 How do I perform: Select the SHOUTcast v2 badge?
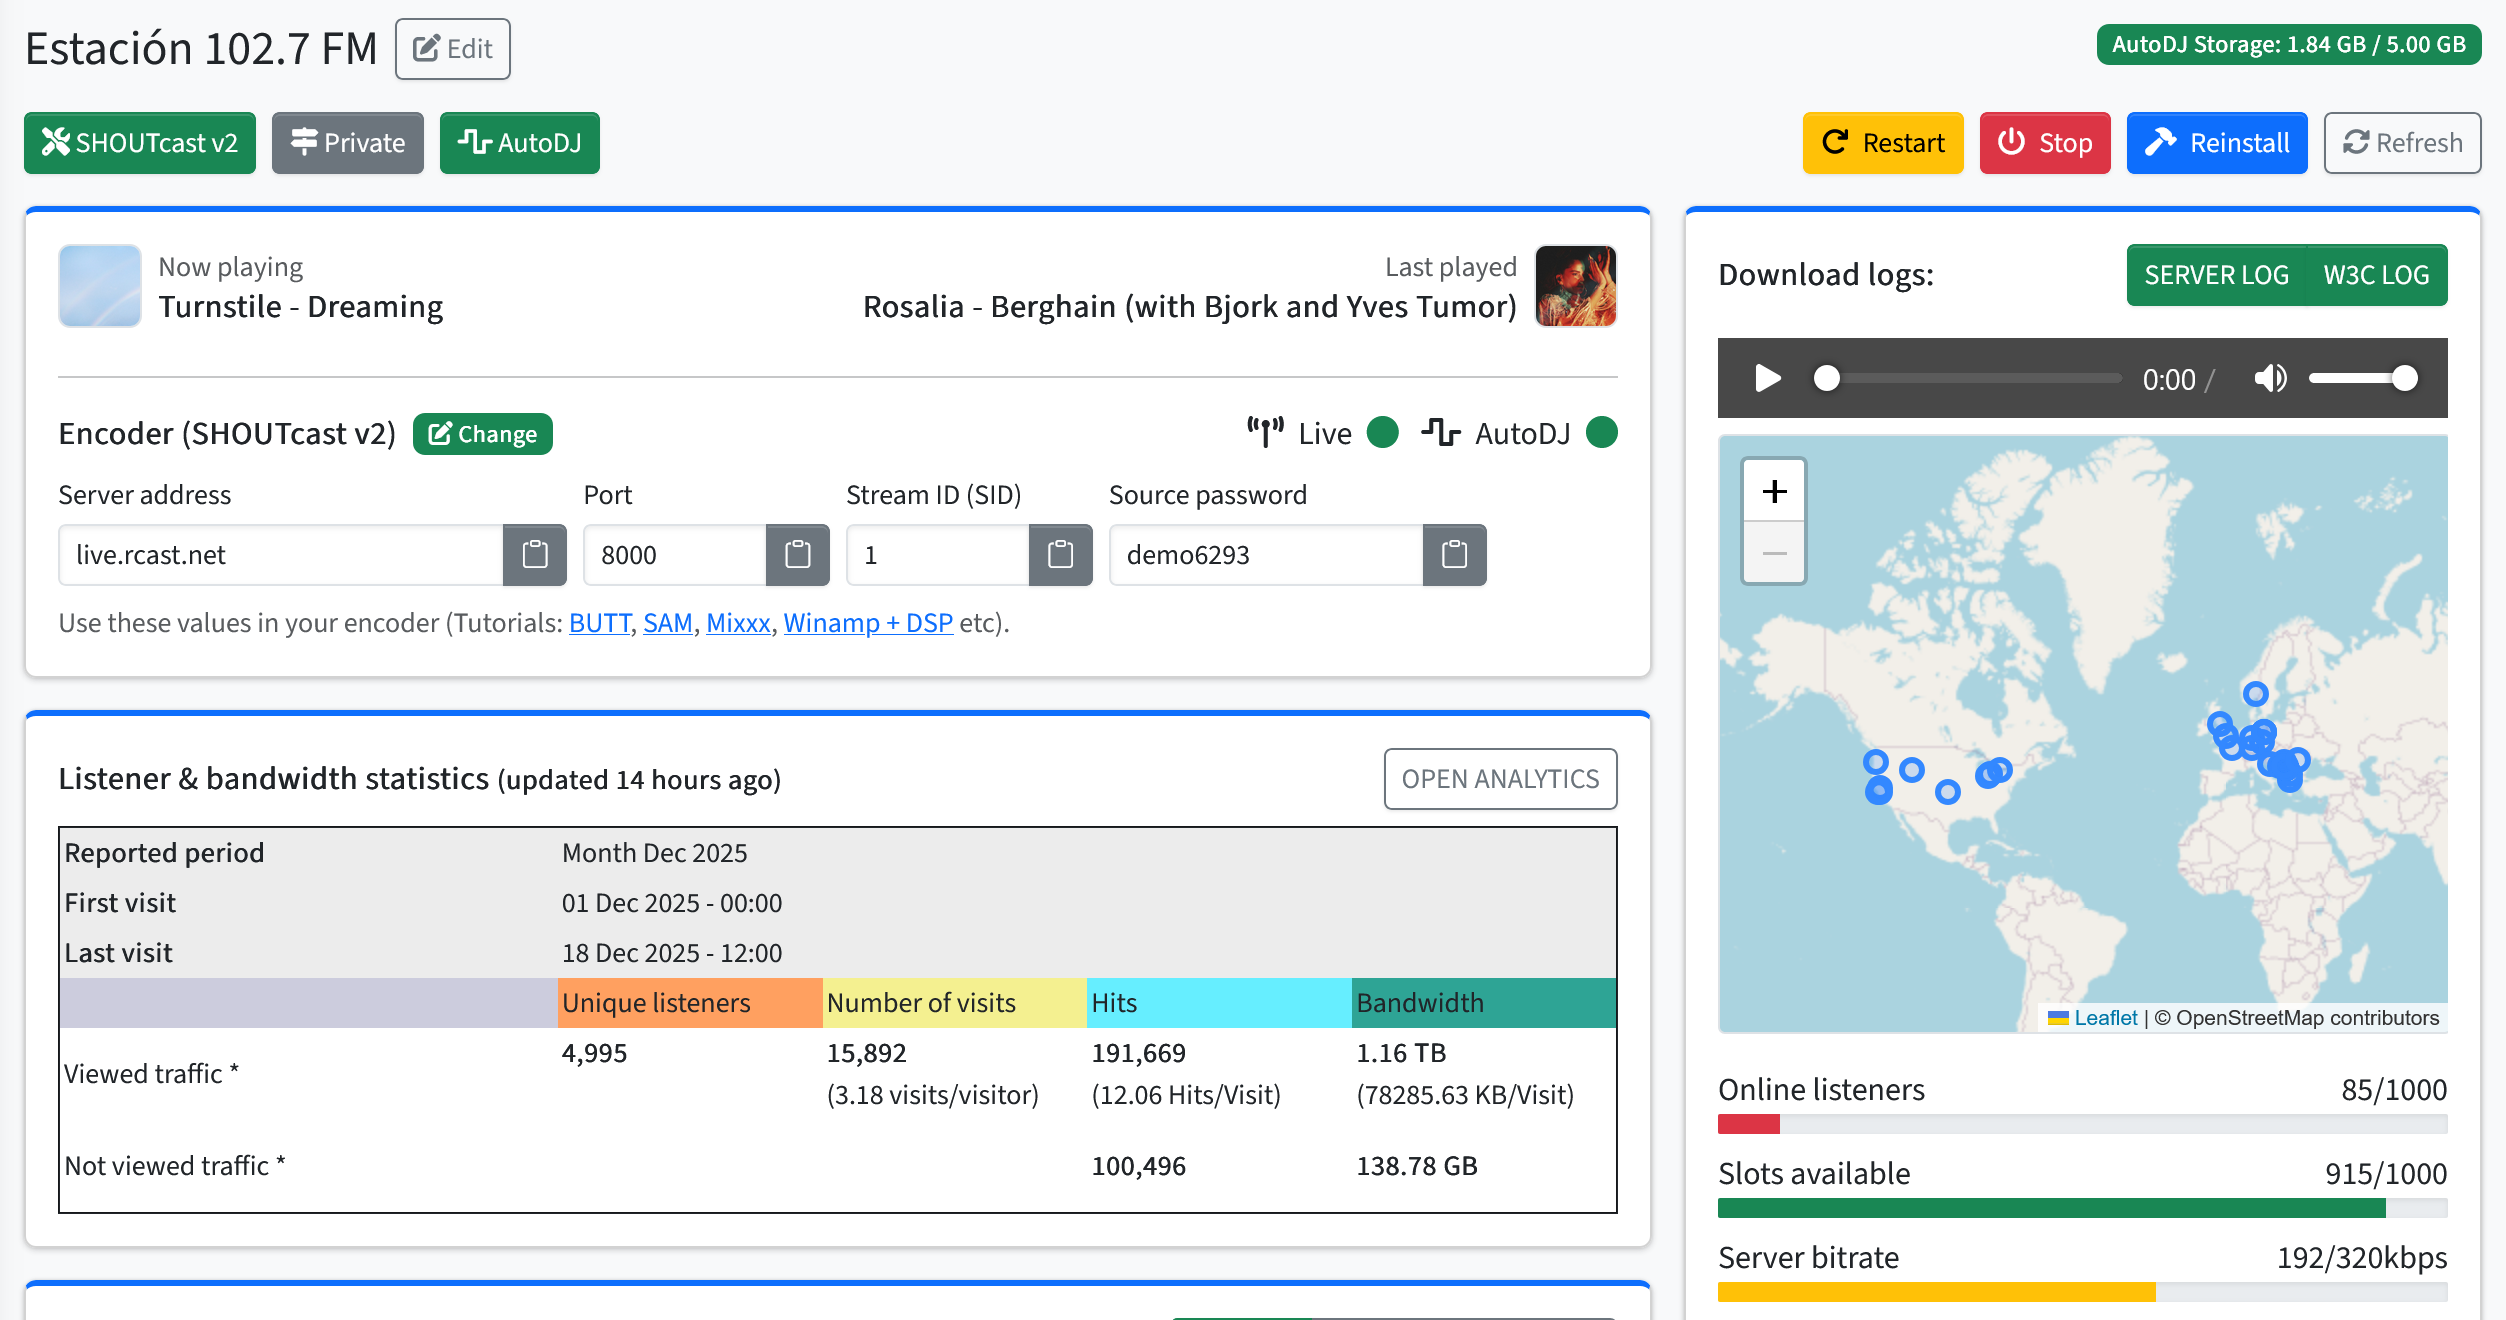click(140, 143)
